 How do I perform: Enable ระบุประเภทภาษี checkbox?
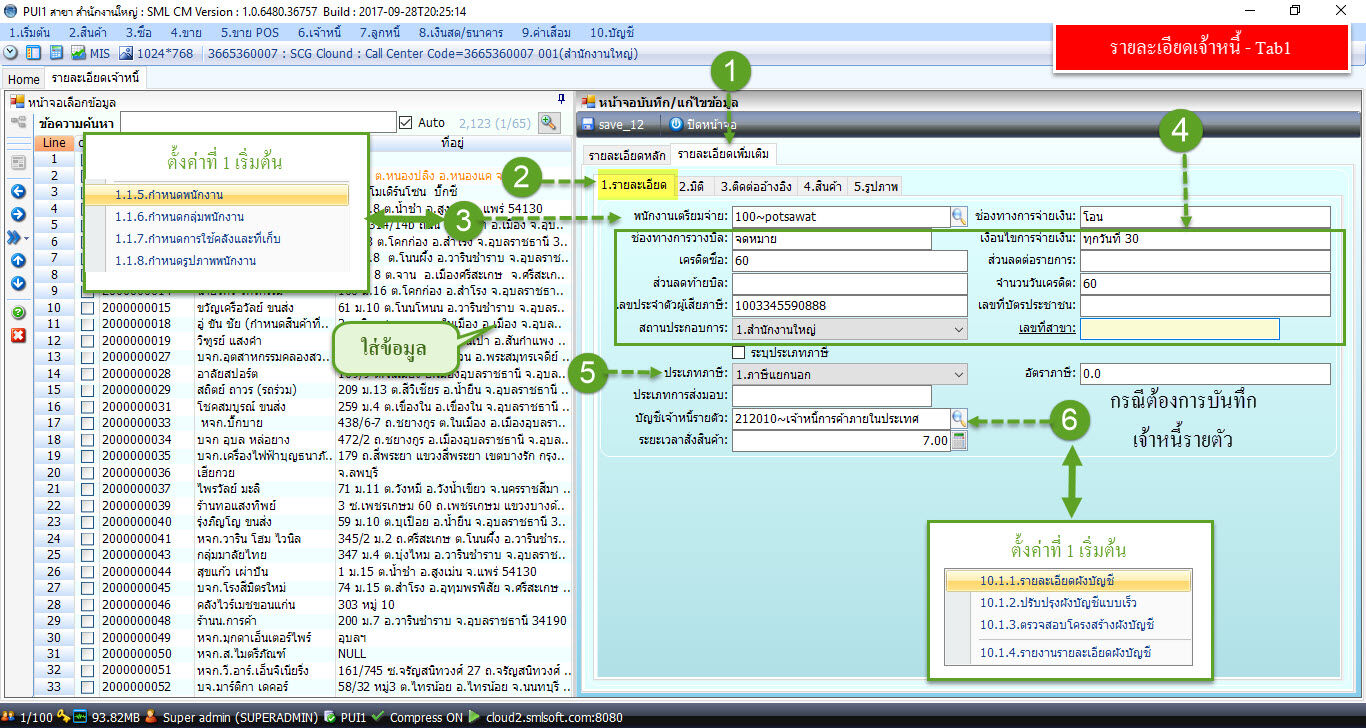pos(740,352)
